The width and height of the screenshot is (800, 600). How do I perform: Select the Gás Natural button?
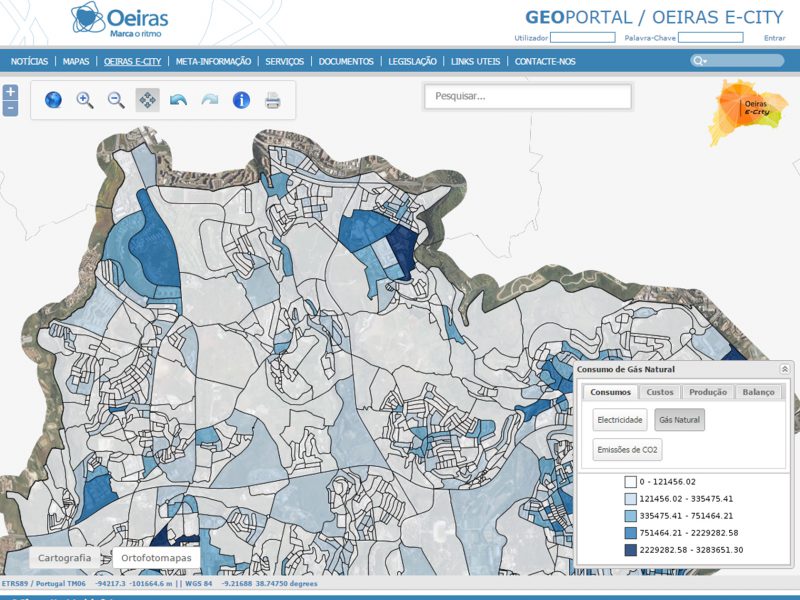coord(680,420)
